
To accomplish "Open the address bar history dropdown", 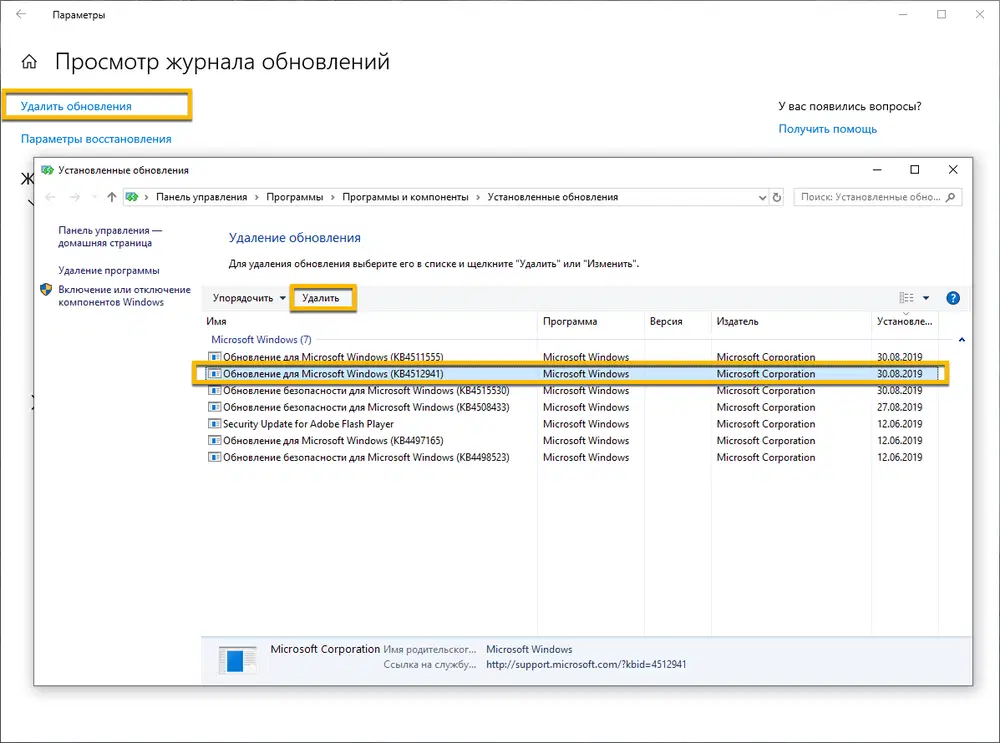I will 763,197.
